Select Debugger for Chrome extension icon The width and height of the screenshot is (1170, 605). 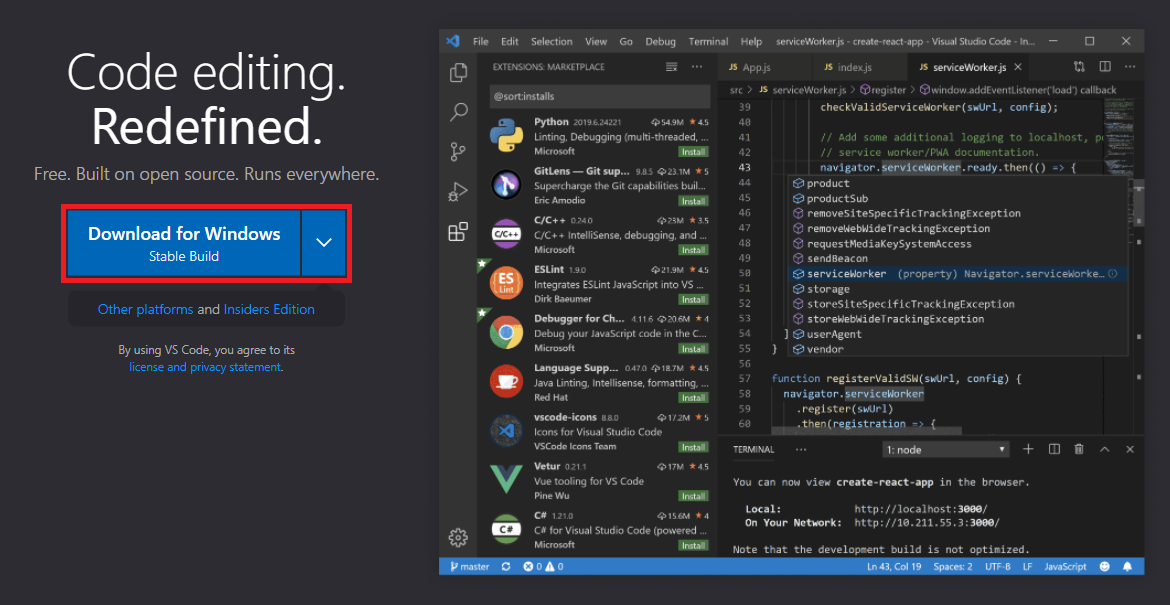coord(506,333)
